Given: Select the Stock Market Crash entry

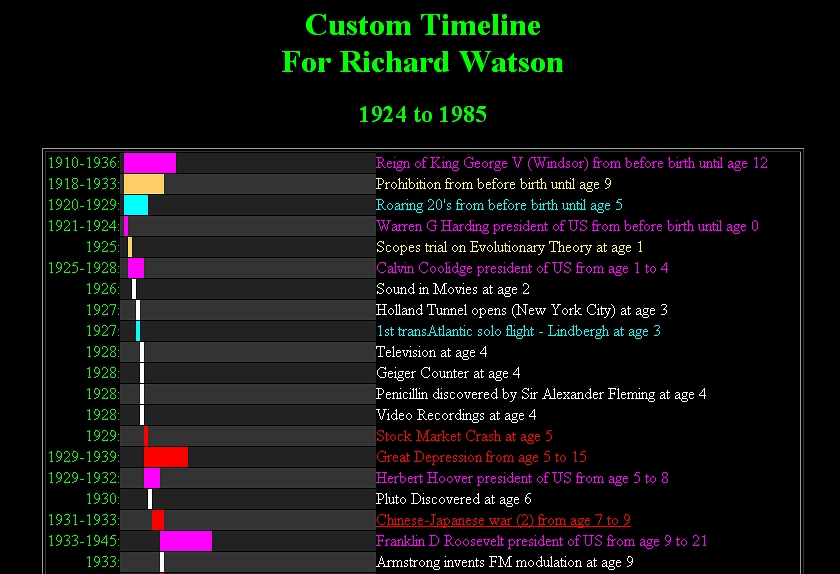Looking at the screenshot, I should point(464,436).
